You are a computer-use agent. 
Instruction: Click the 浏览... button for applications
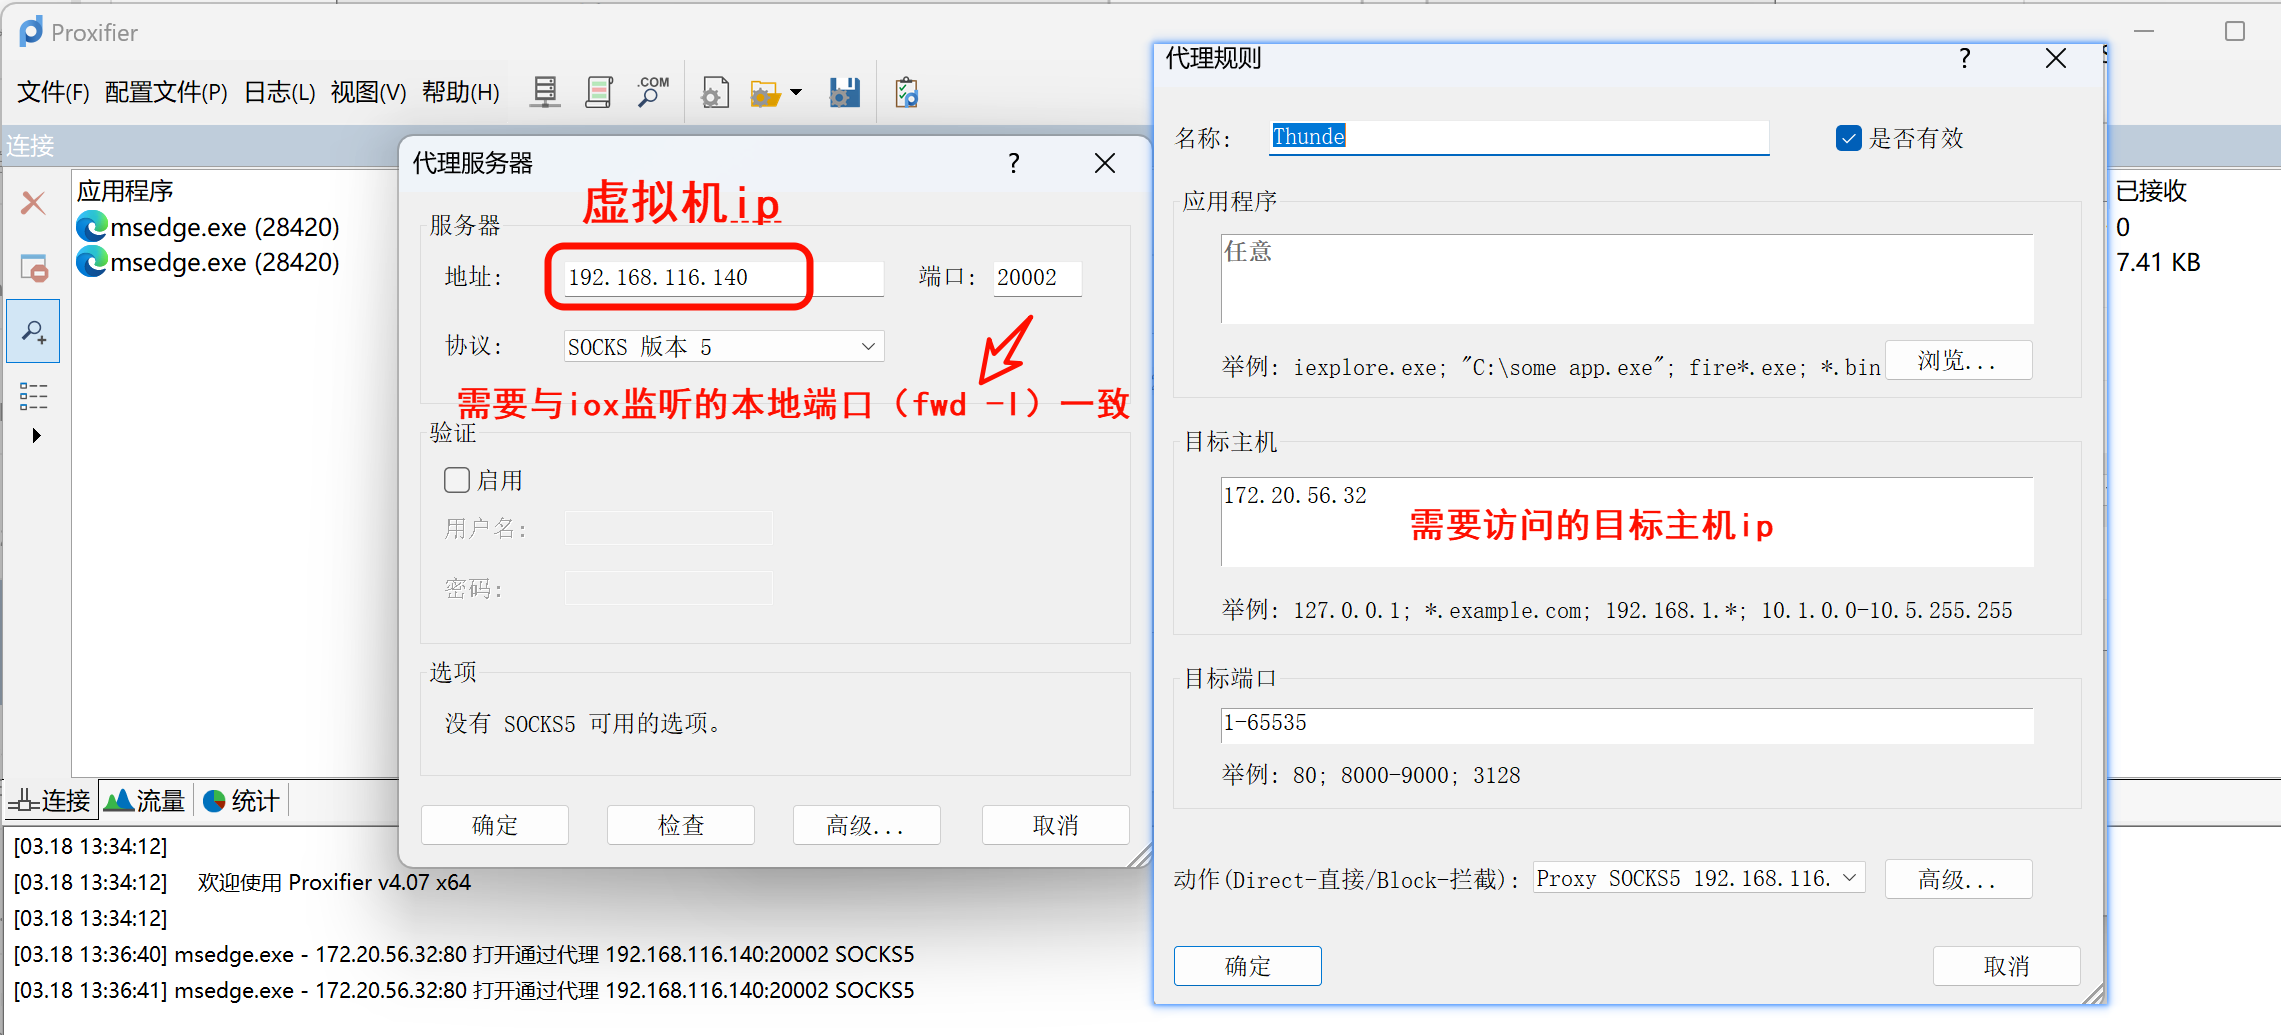(1957, 361)
